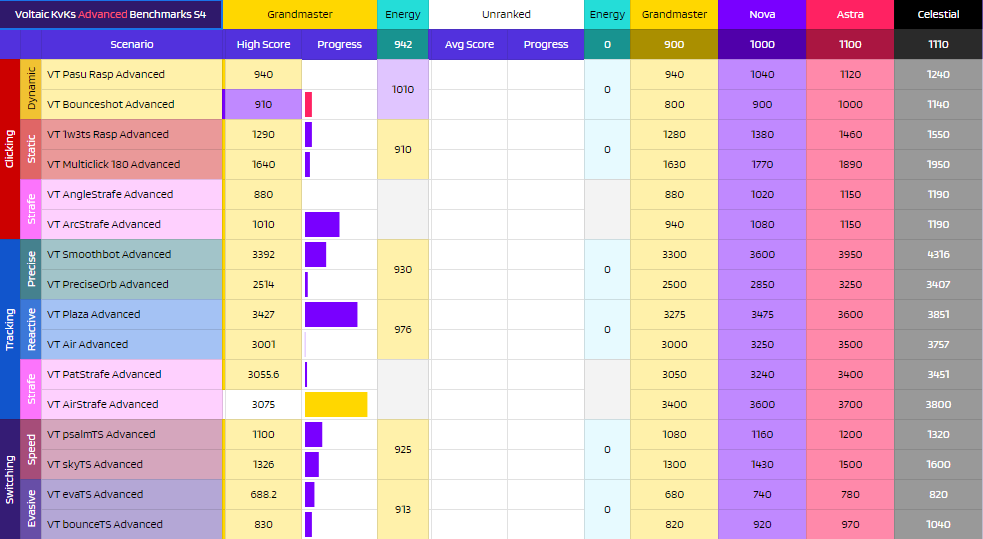Click the VT ArcStrafe Advanced progress bar
The width and height of the screenshot is (983, 539).
(322, 224)
